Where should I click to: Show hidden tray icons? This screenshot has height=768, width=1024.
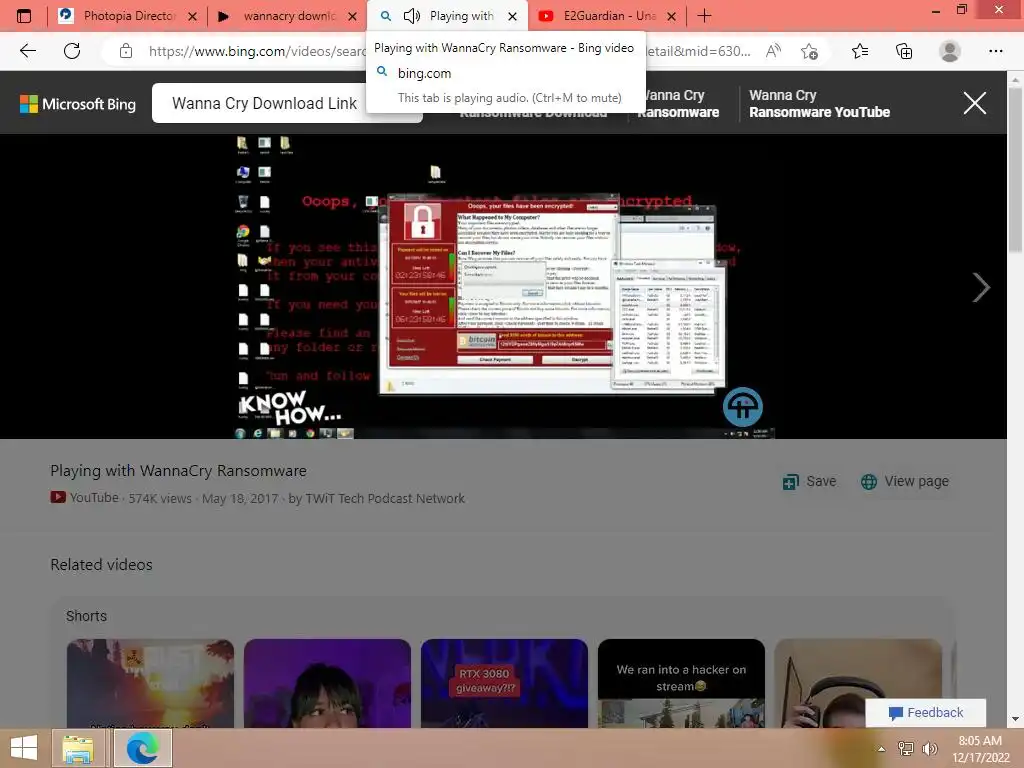pos(881,749)
